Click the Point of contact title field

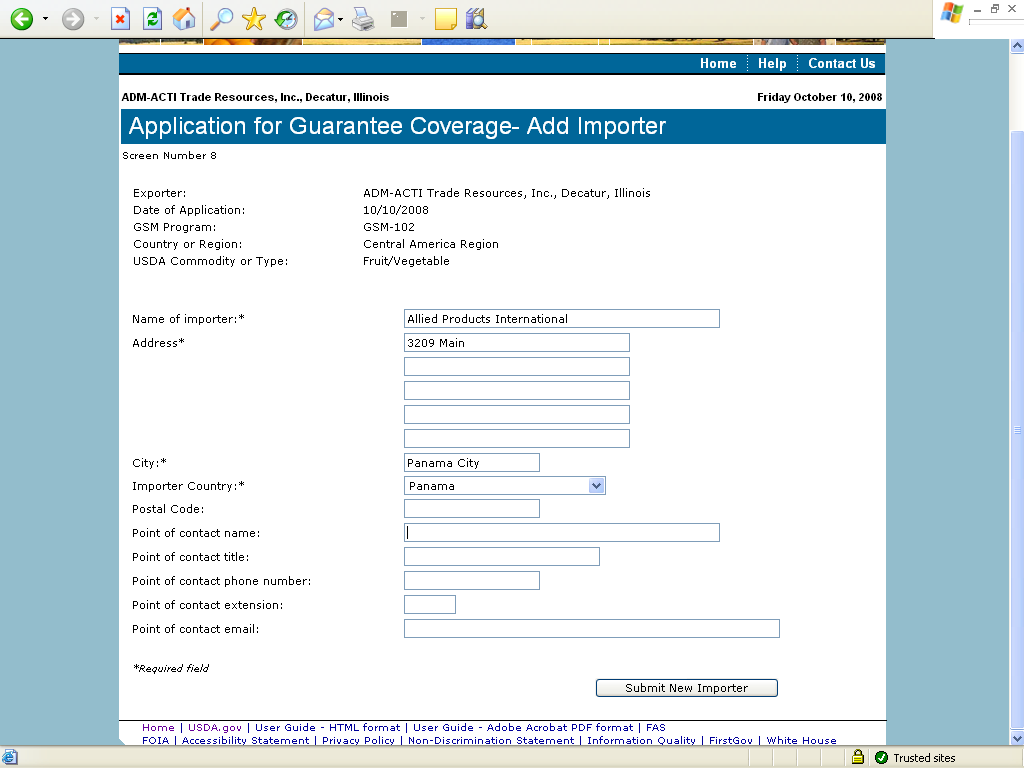tap(502, 556)
